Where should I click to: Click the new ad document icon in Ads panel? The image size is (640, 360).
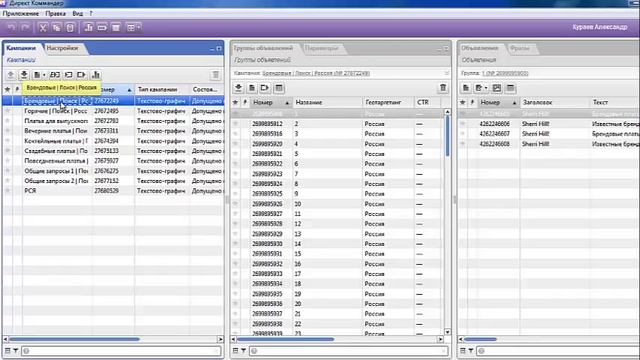click(x=466, y=88)
